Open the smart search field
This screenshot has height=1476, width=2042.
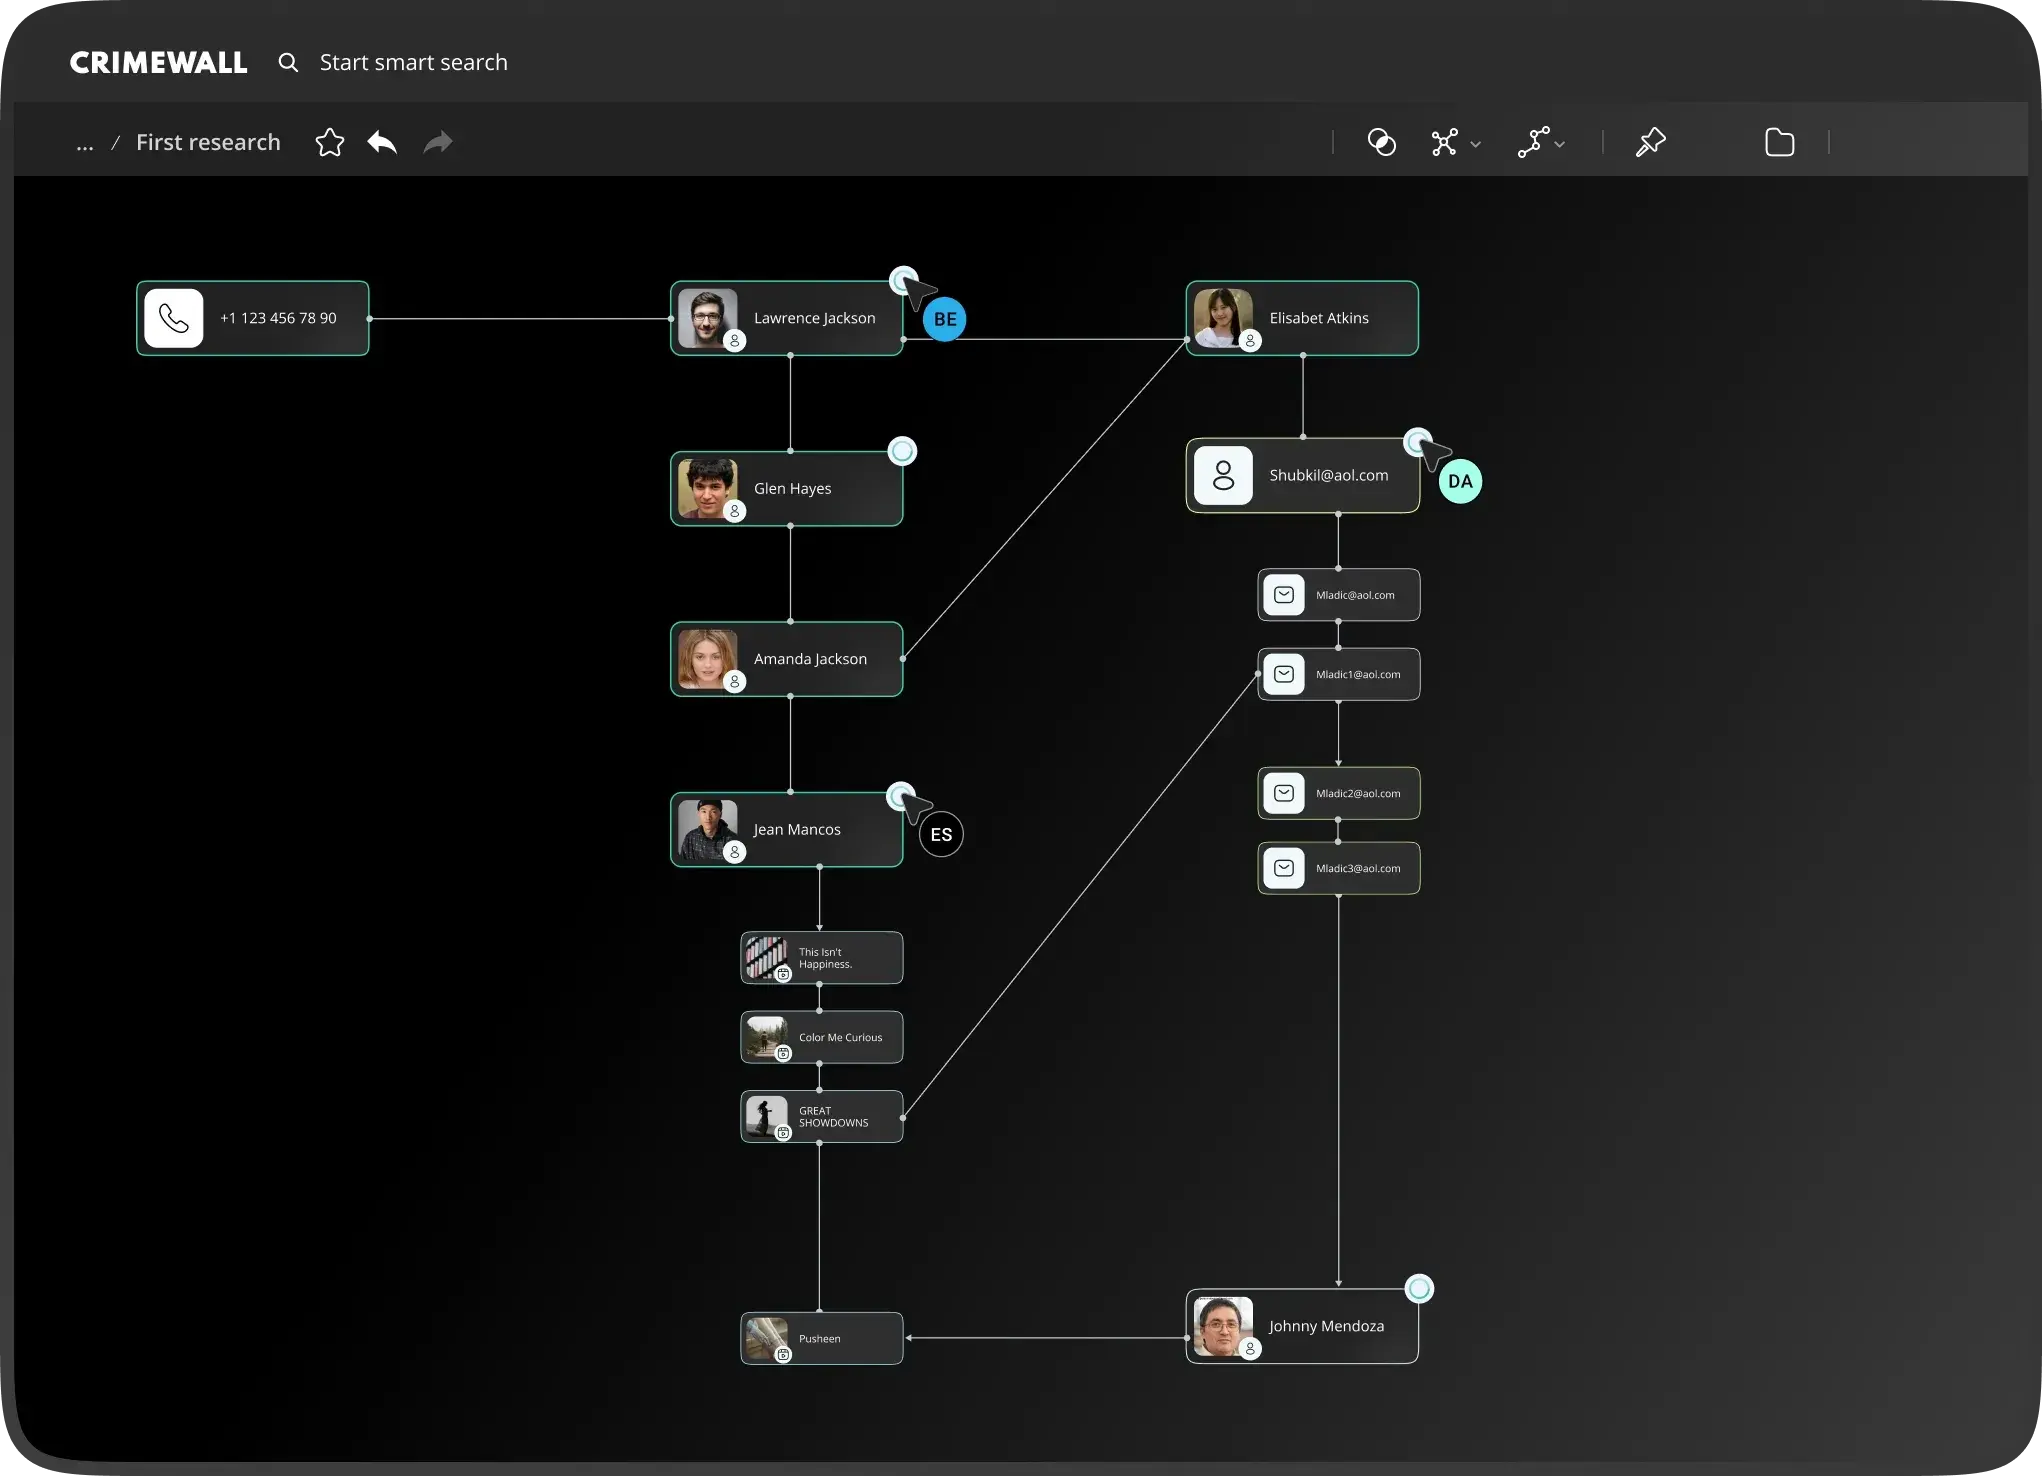click(413, 62)
